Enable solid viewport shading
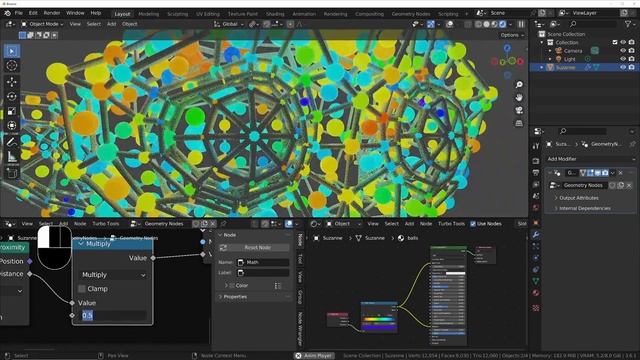The image size is (640, 360). [x=487, y=24]
